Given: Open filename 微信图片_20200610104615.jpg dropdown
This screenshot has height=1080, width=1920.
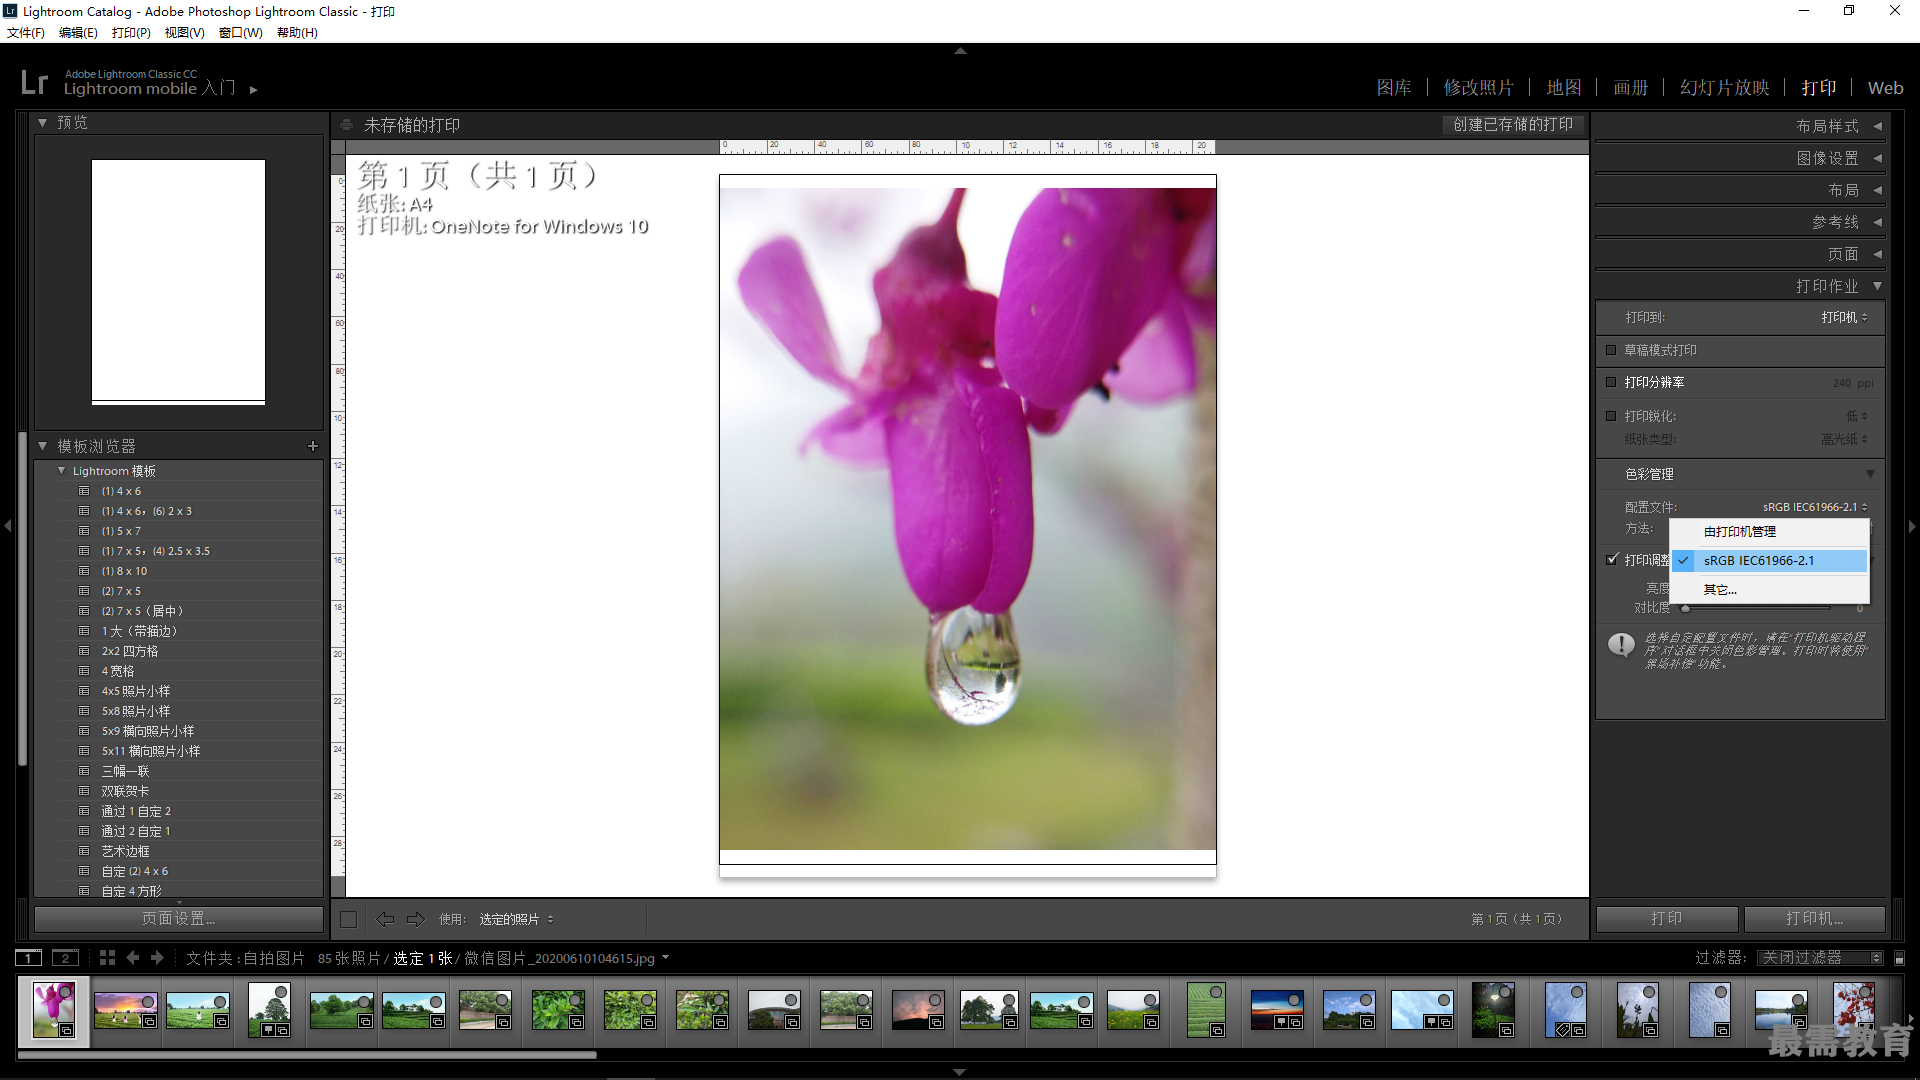Looking at the screenshot, I should click(x=666, y=958).
